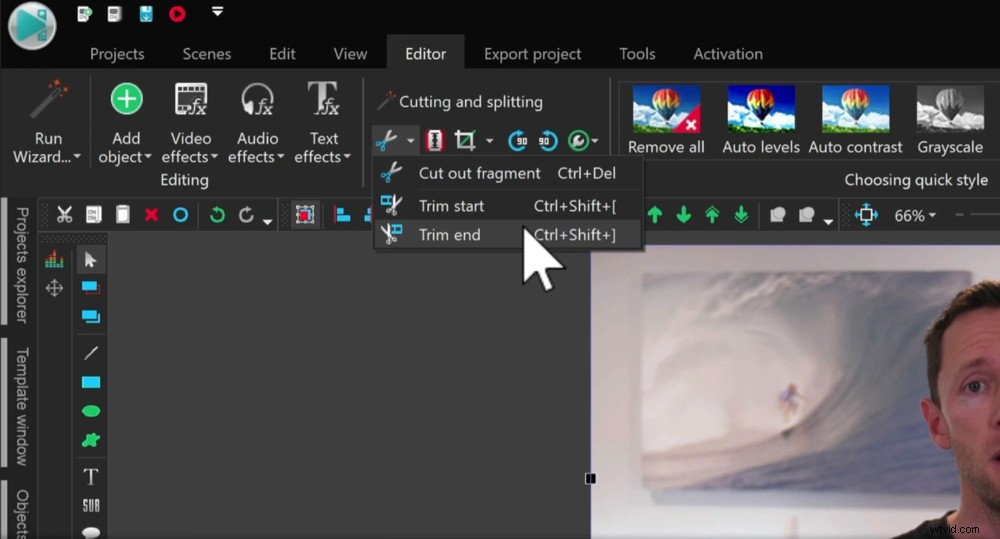Open the Tools ribbon tab

pos(637,54)
